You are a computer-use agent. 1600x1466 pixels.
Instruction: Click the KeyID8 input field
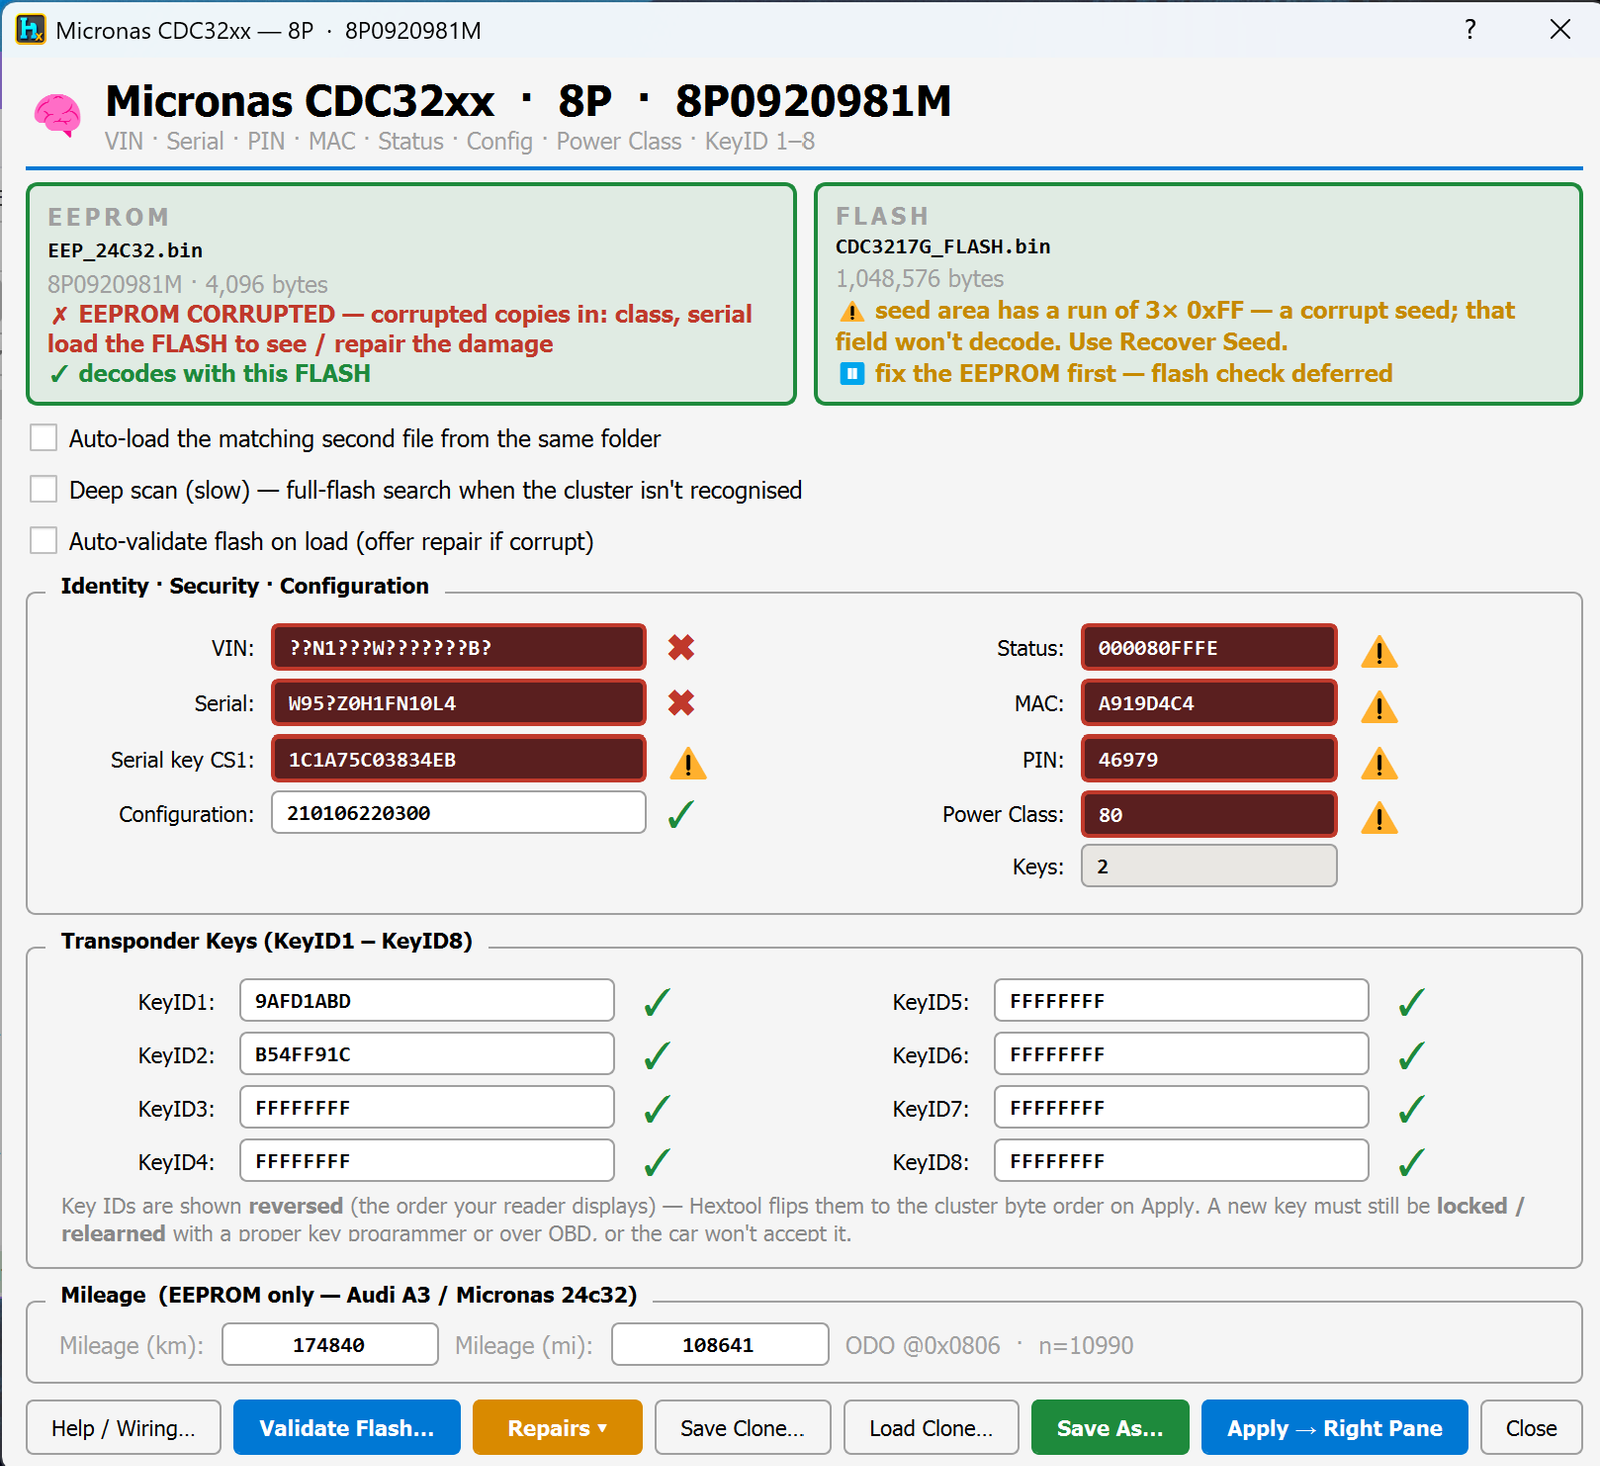1181,1160
